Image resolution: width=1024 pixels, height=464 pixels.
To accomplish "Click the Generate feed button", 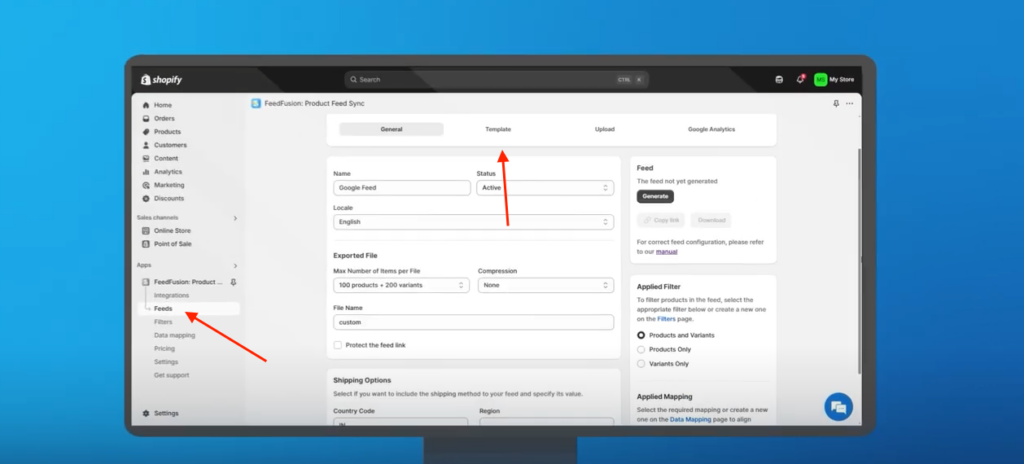I will point(655,196).
